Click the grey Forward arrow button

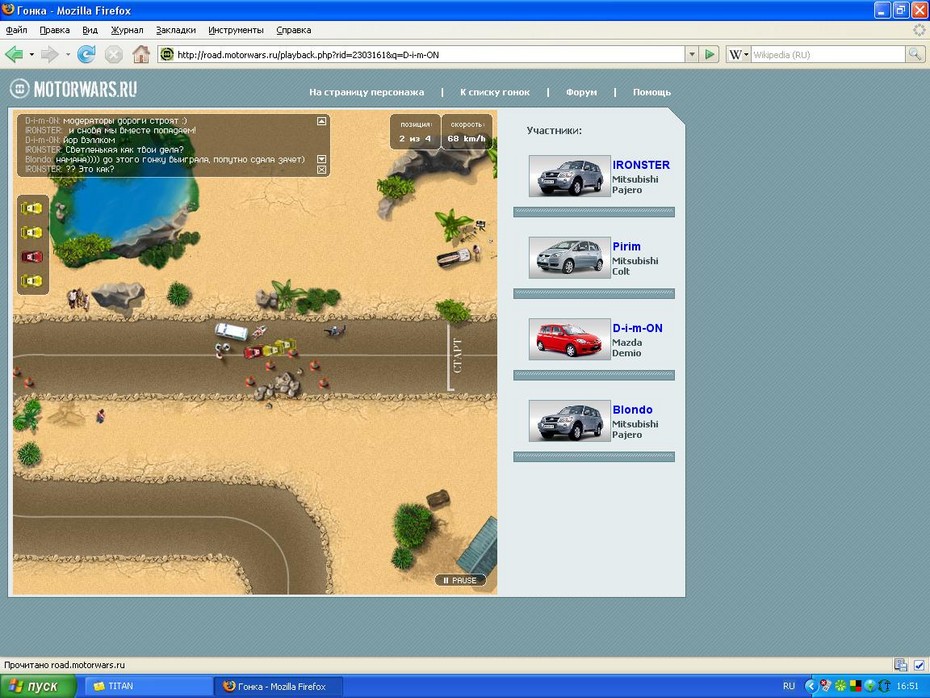[49, 55]
